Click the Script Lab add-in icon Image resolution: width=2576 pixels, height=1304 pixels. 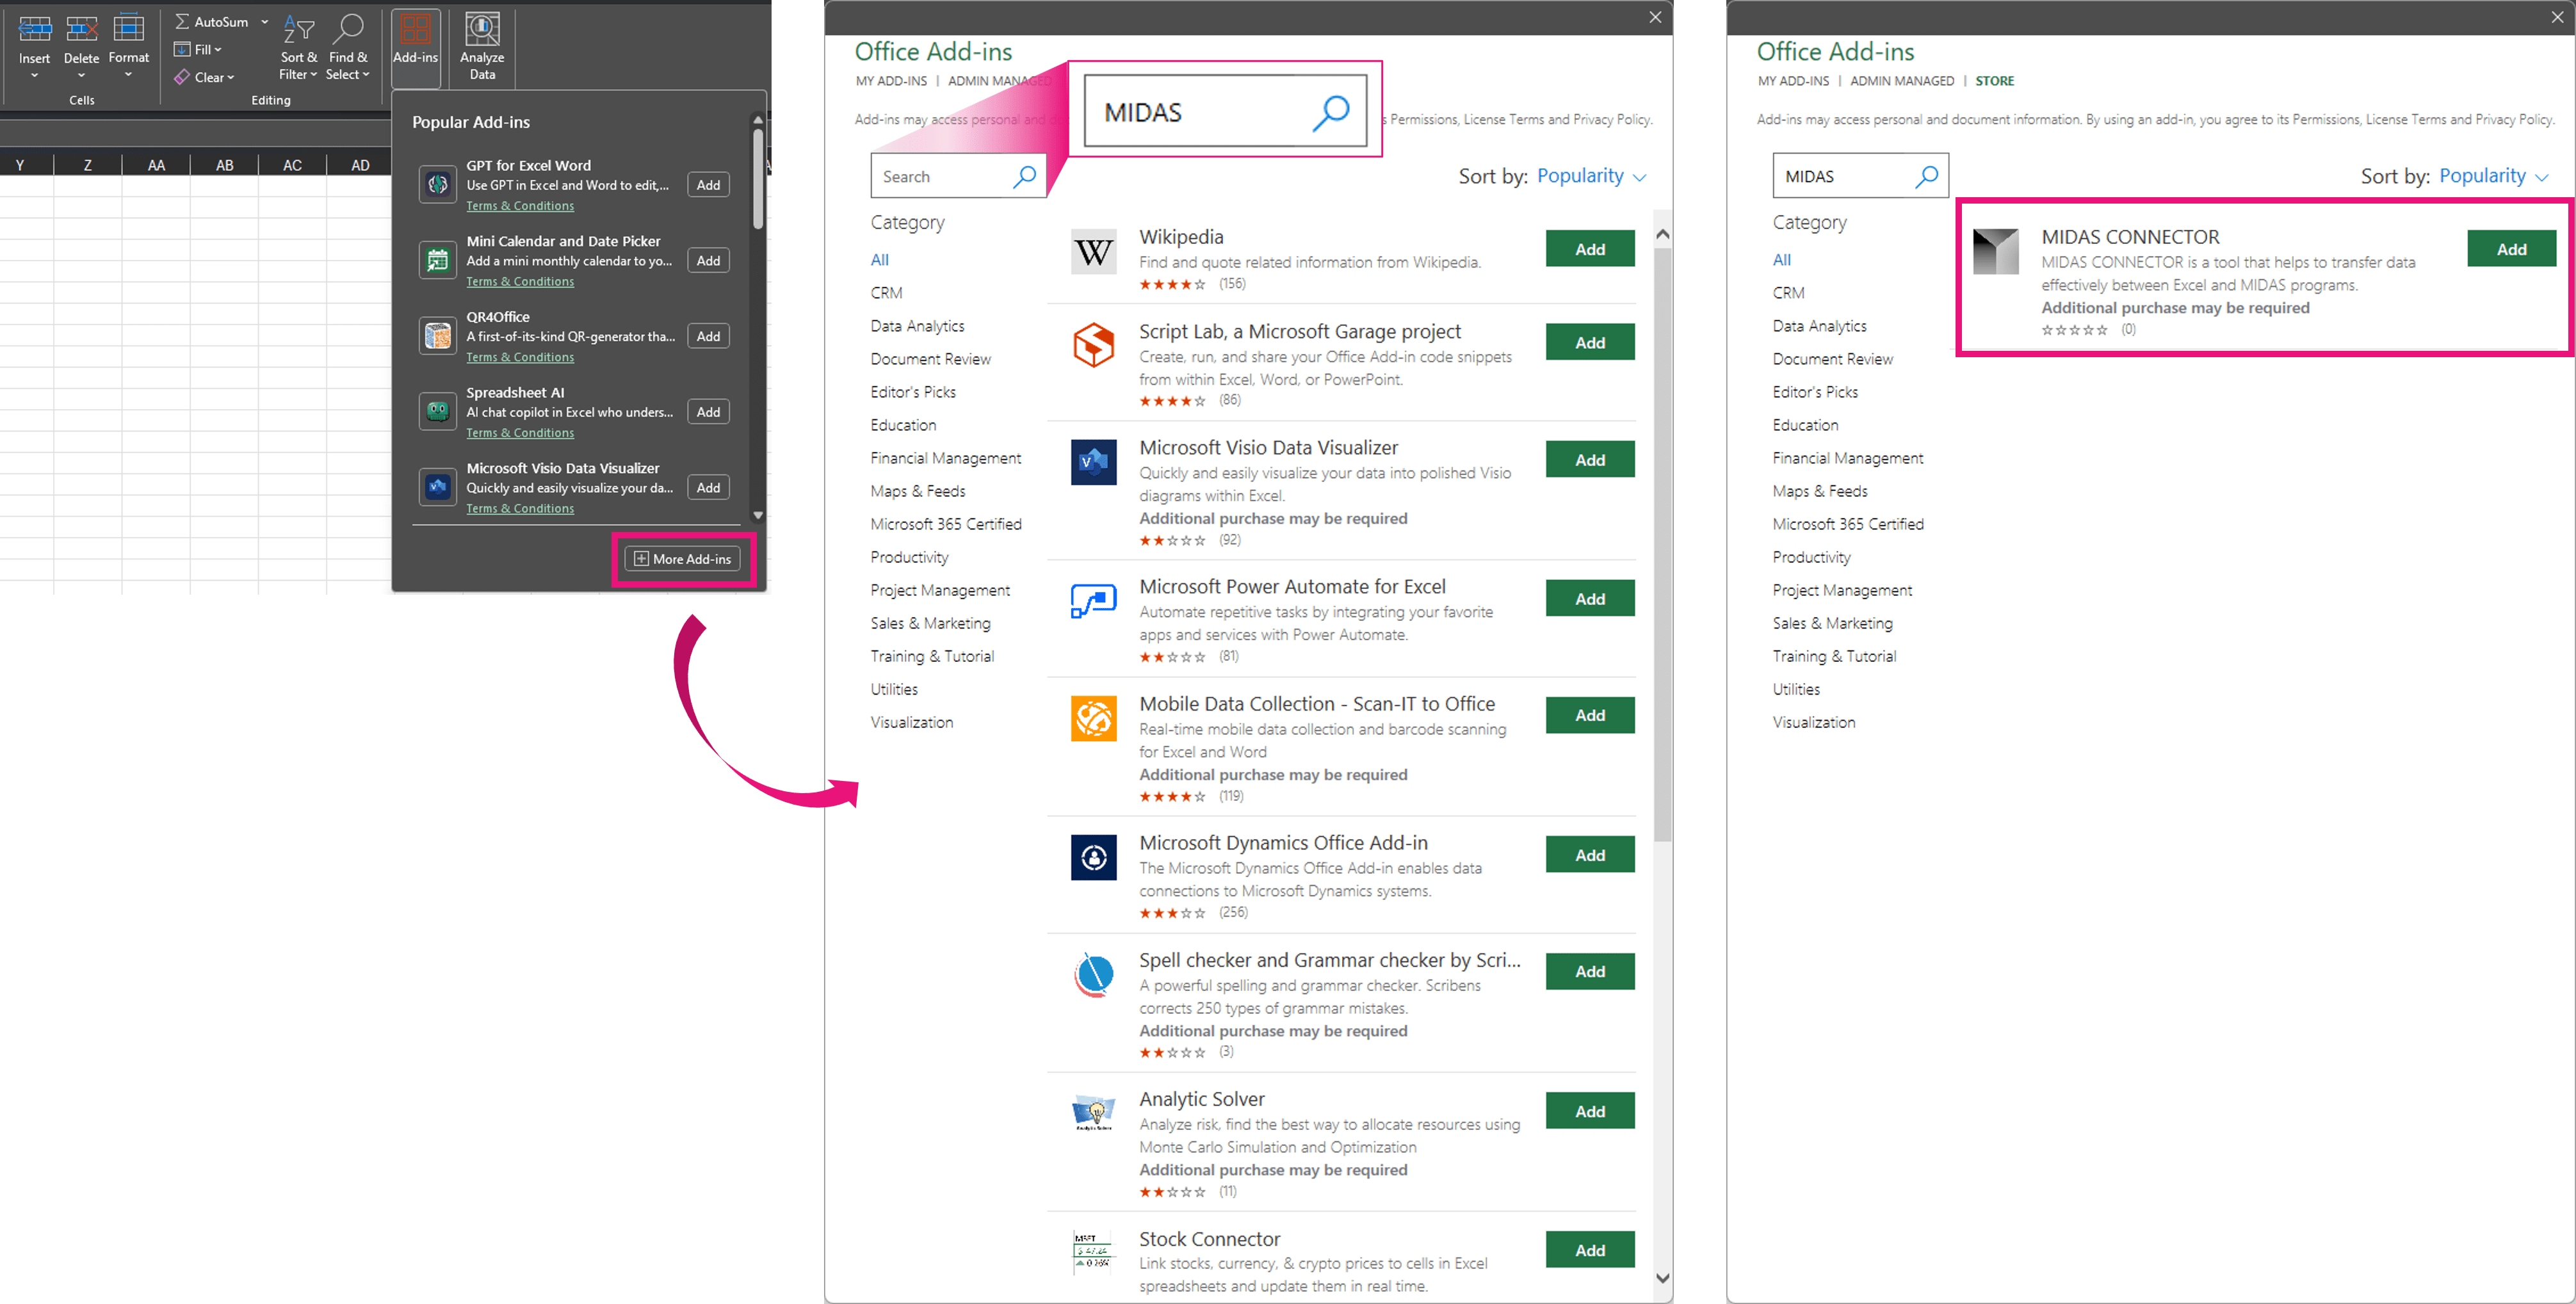coord(1093,345)
